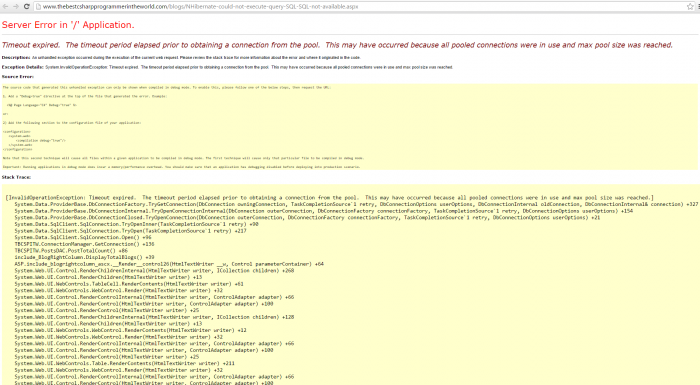Click the SqlConnection.Open() +96 line
Image resolution: width=700 pixels, height=385 pixels.
(83, 237)
